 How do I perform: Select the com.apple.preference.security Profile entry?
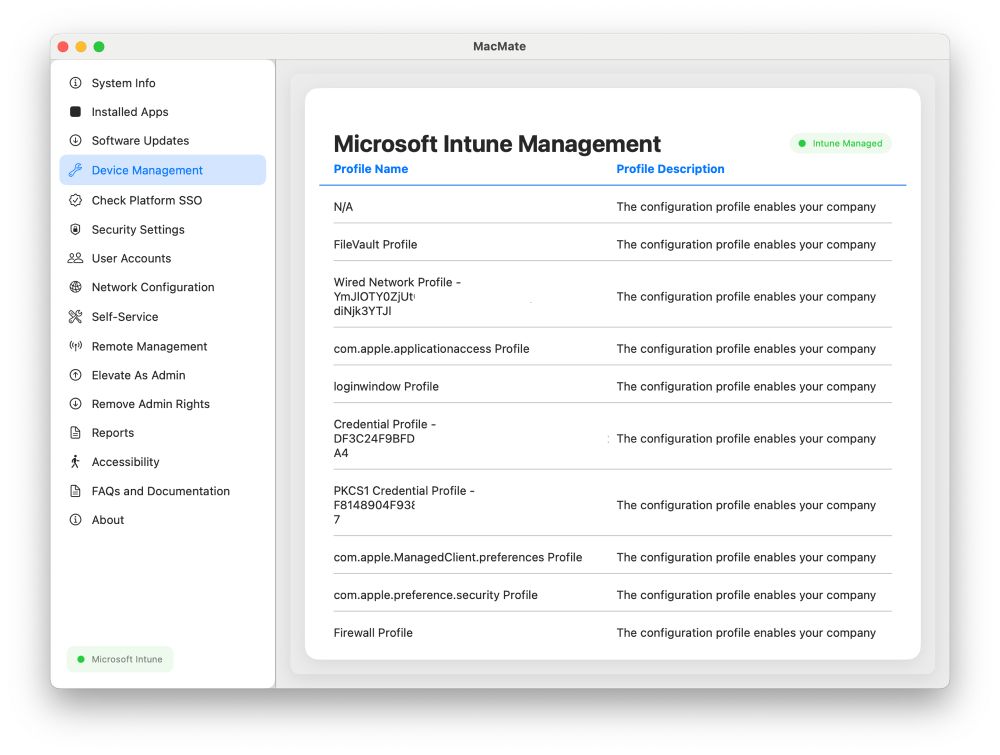(435, 595)
